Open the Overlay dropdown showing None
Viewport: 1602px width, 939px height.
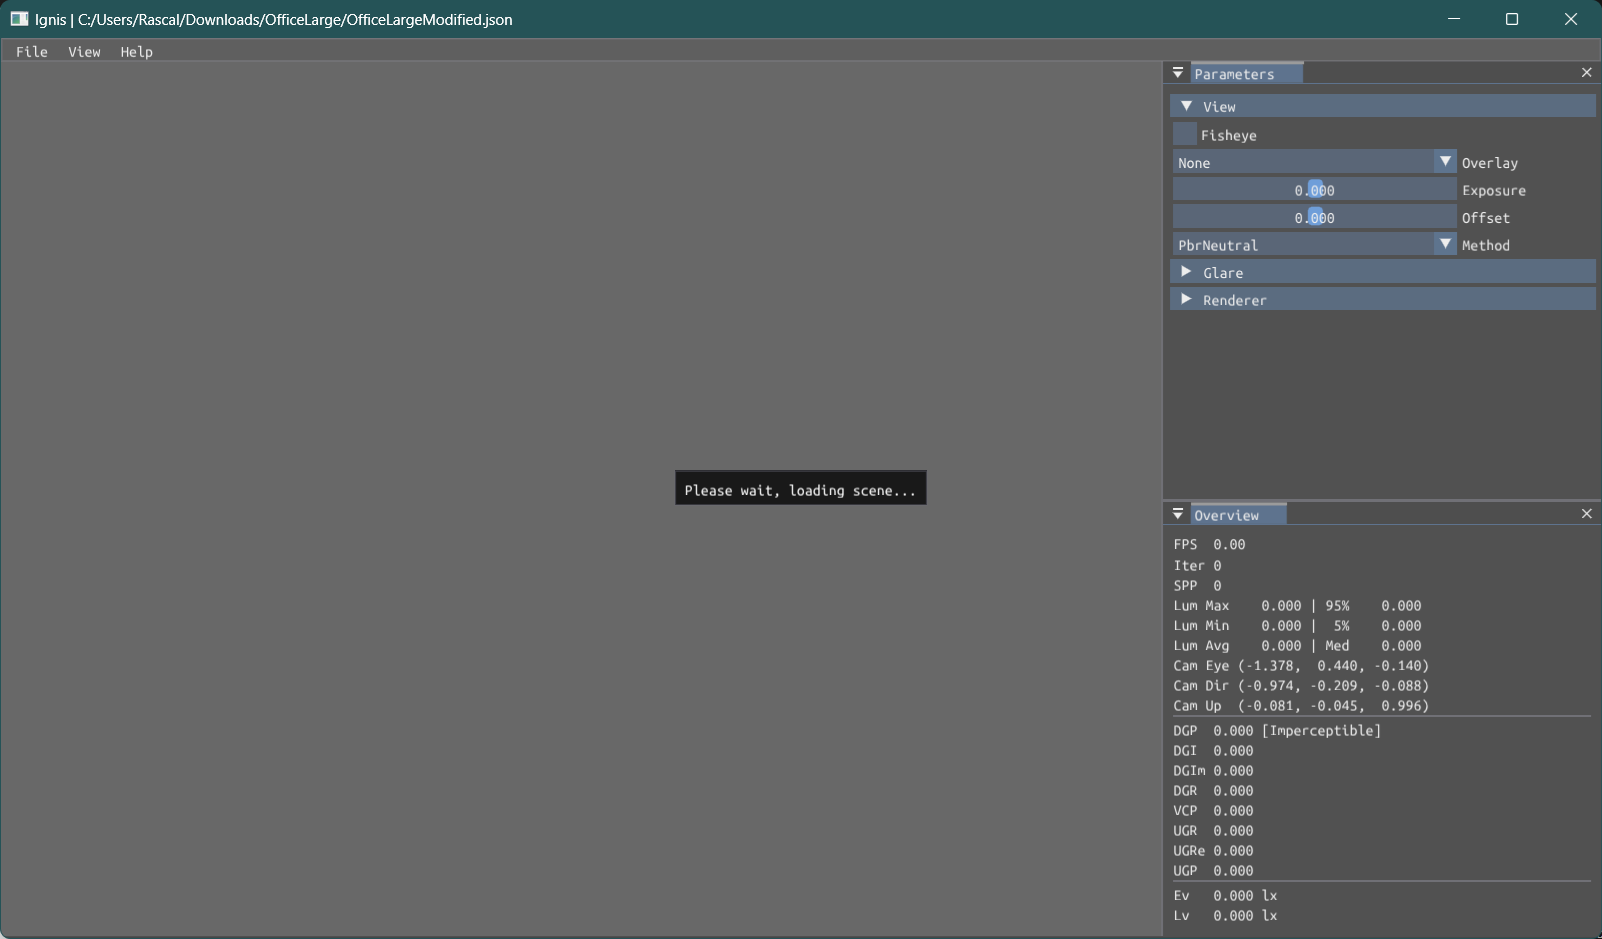[x=1314, y=162]
